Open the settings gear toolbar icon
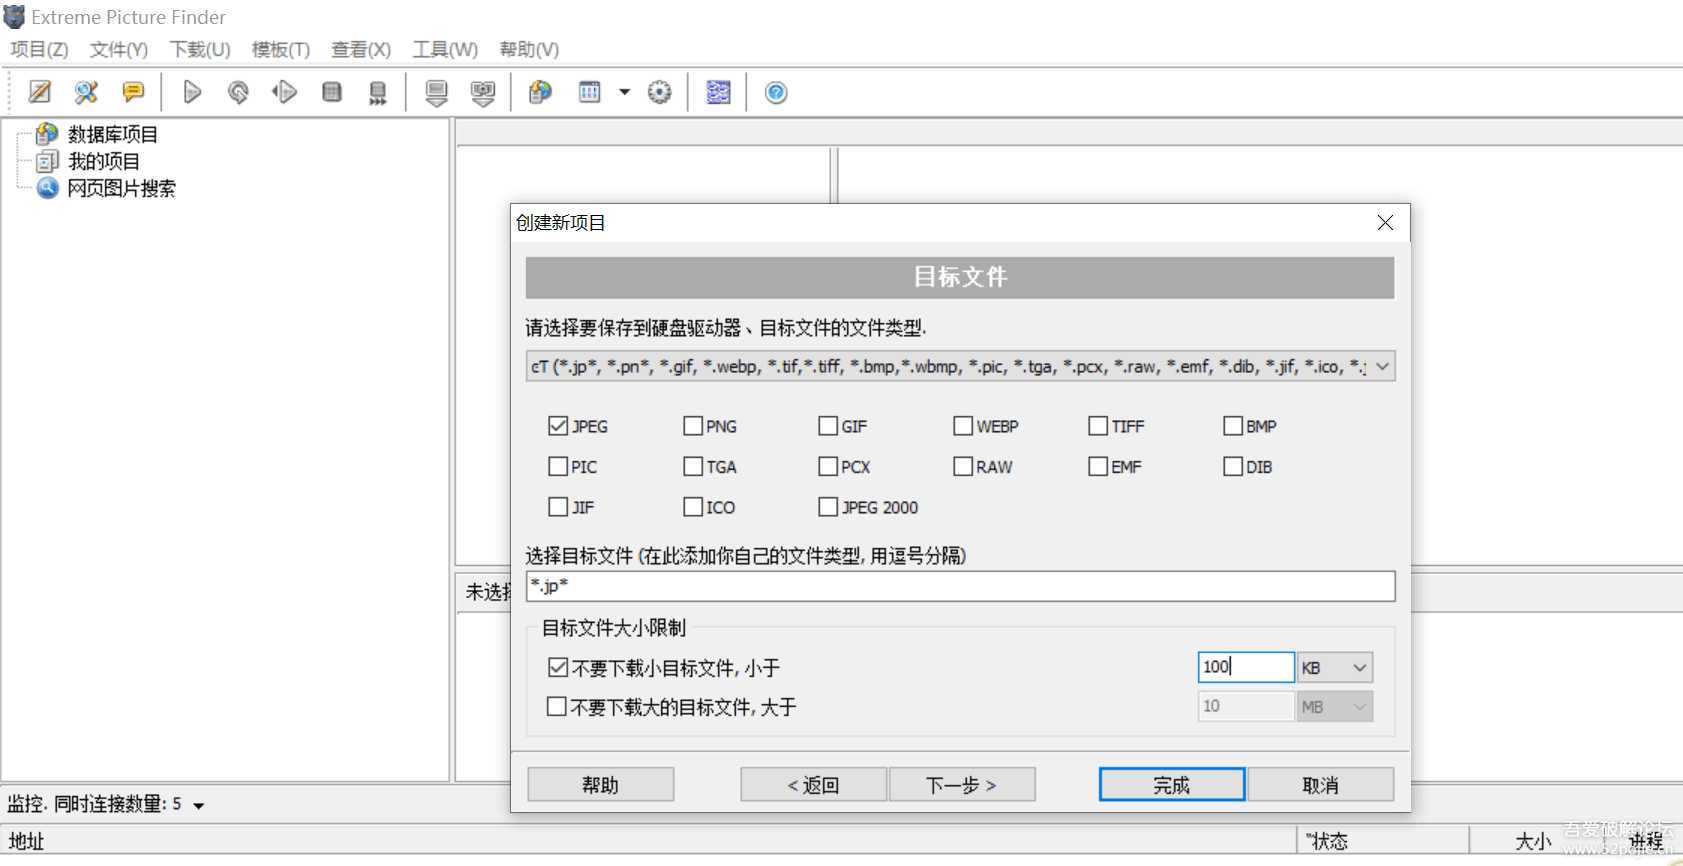The width and height of the screenshot is (1683, 866). pos(659,92)
